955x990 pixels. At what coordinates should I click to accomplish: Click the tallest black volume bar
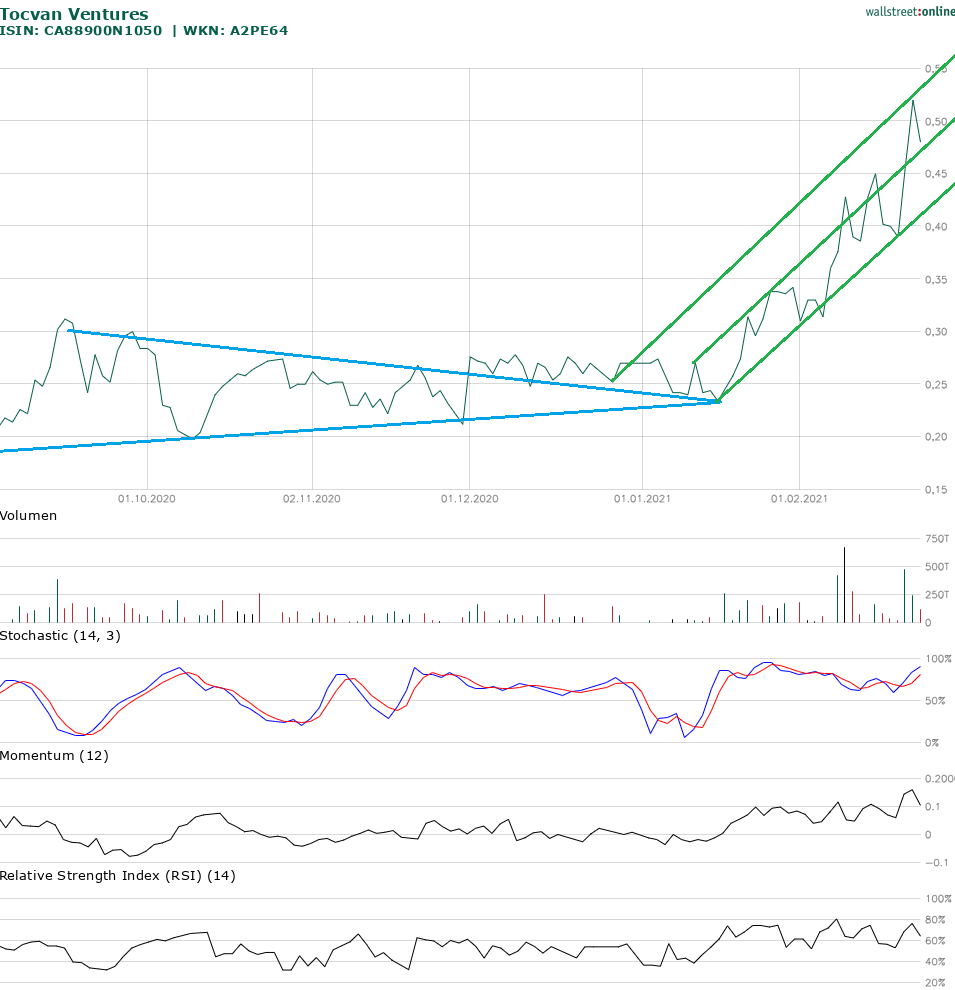845,585
